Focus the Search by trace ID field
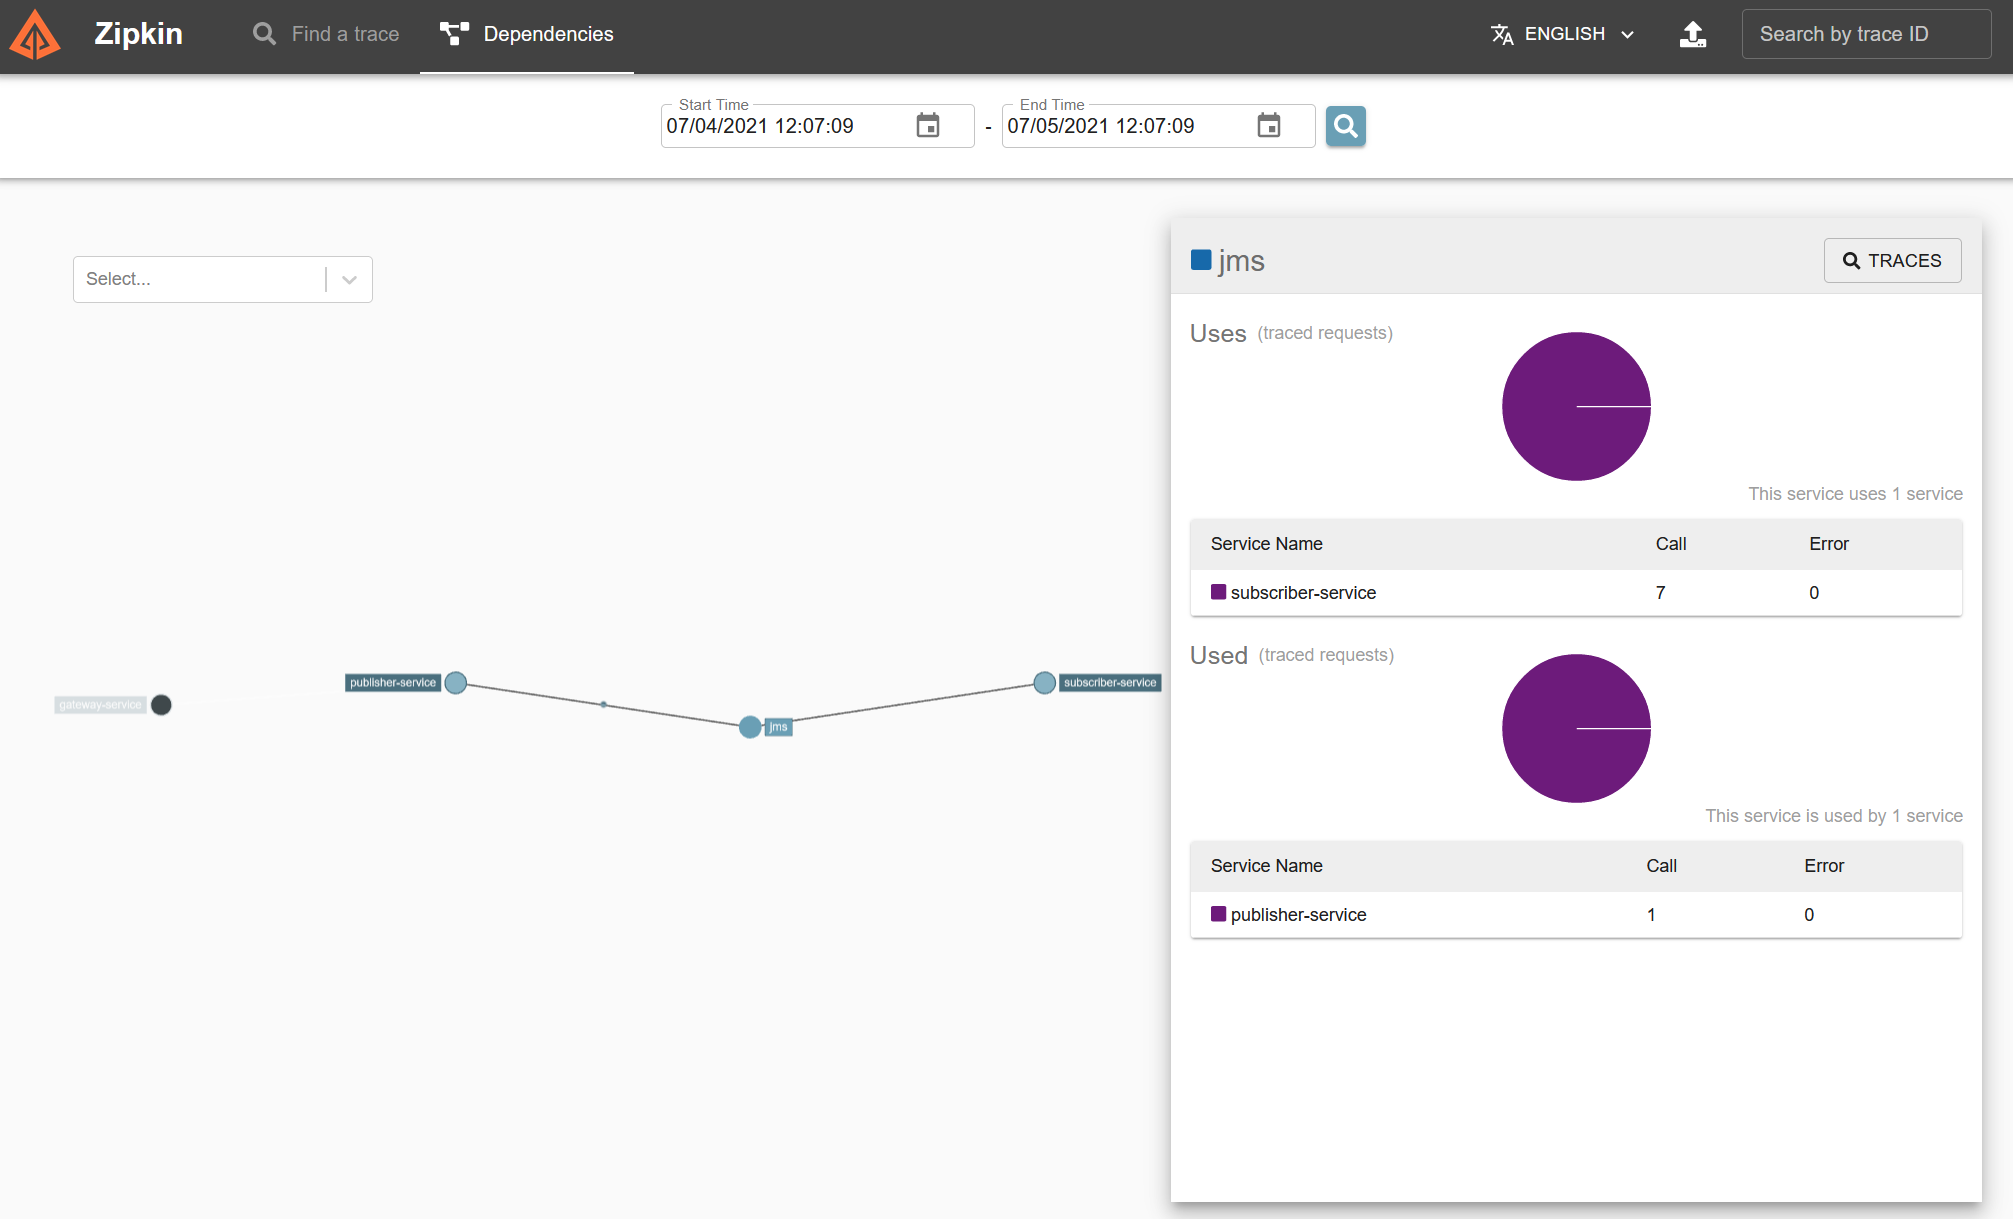This screenshot has width=2013, height=1219. tap(1865, 35)
